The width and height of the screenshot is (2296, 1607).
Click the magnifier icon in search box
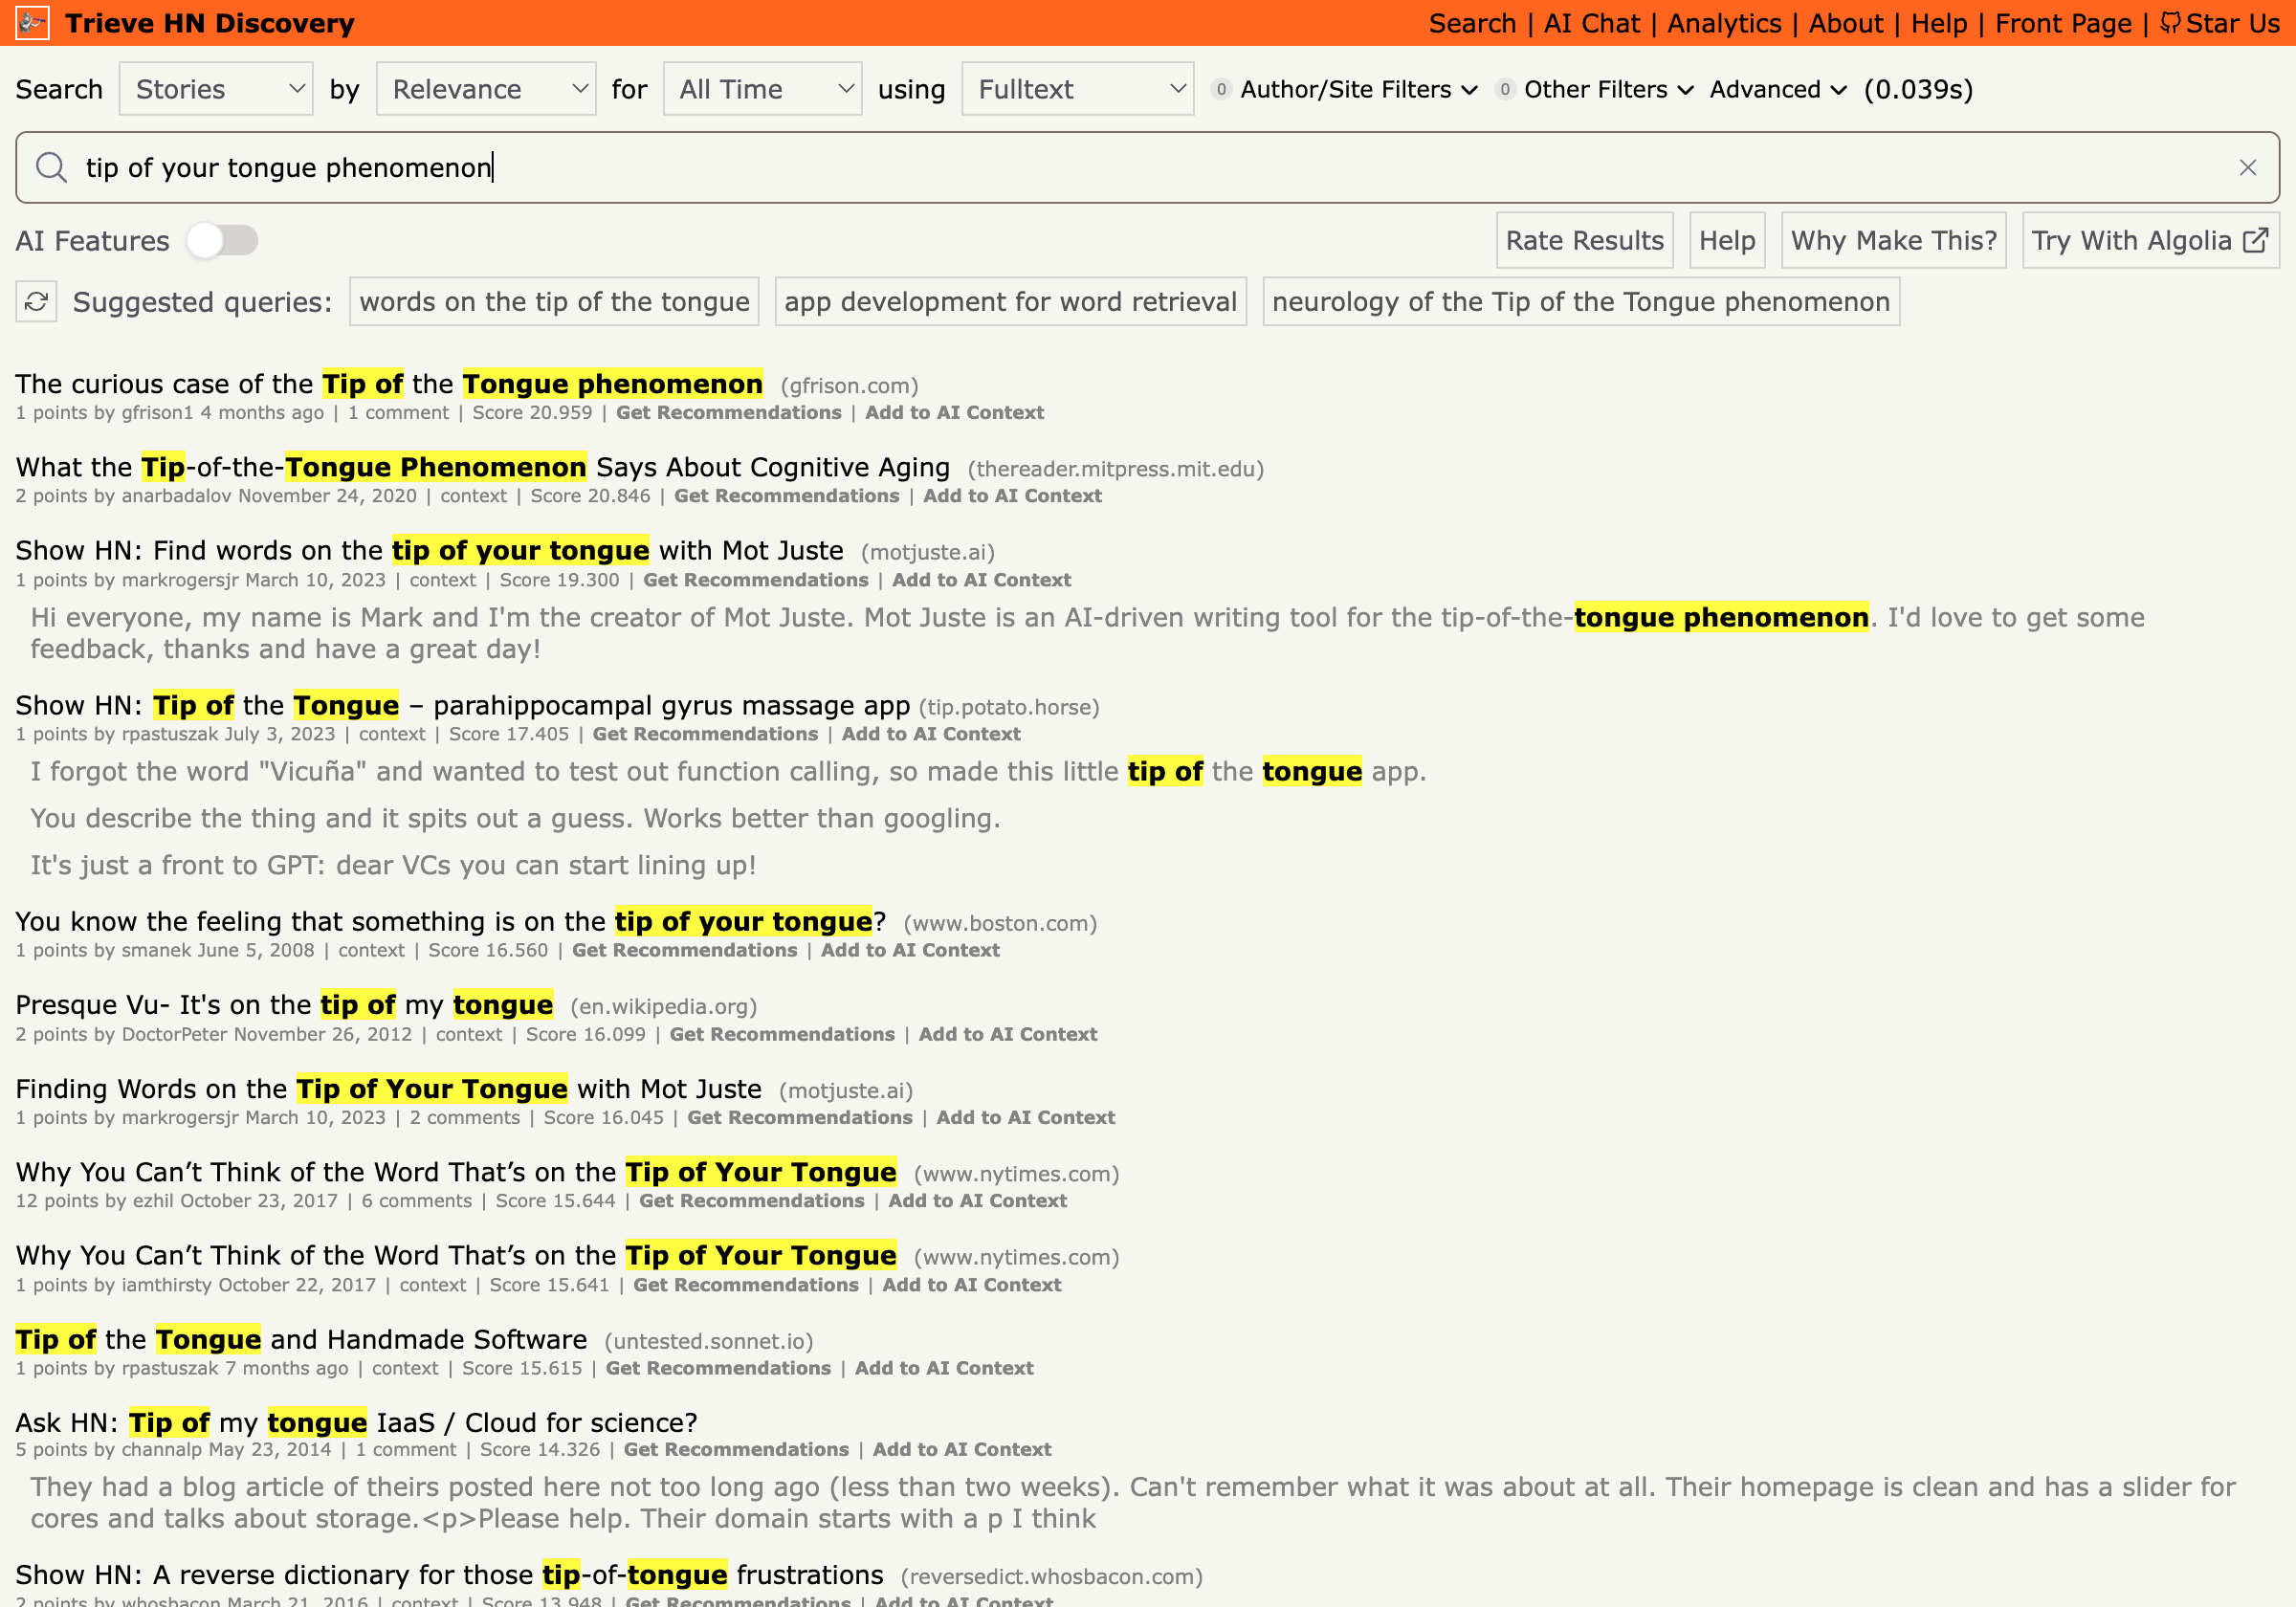tap(51, 167)
